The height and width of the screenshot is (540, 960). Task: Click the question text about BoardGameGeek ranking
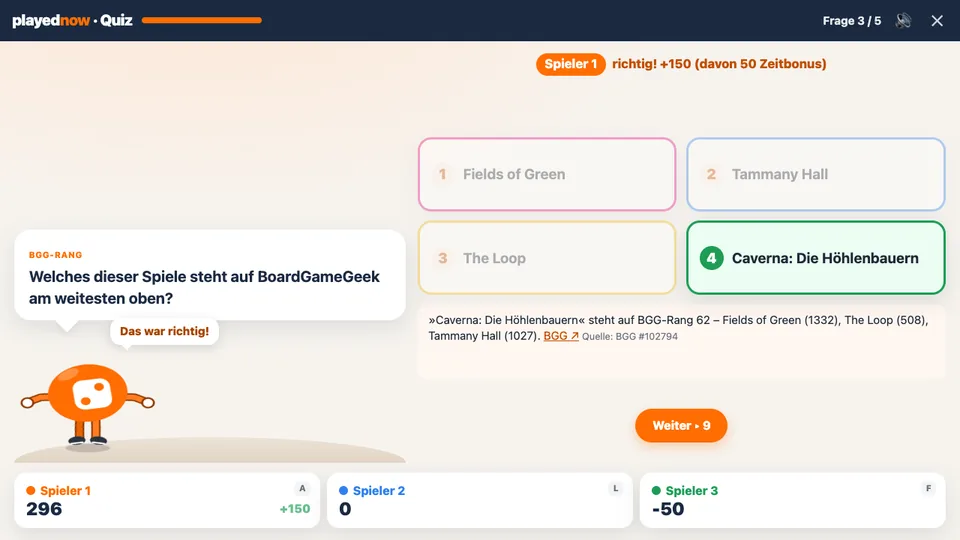tap(204, 287)
